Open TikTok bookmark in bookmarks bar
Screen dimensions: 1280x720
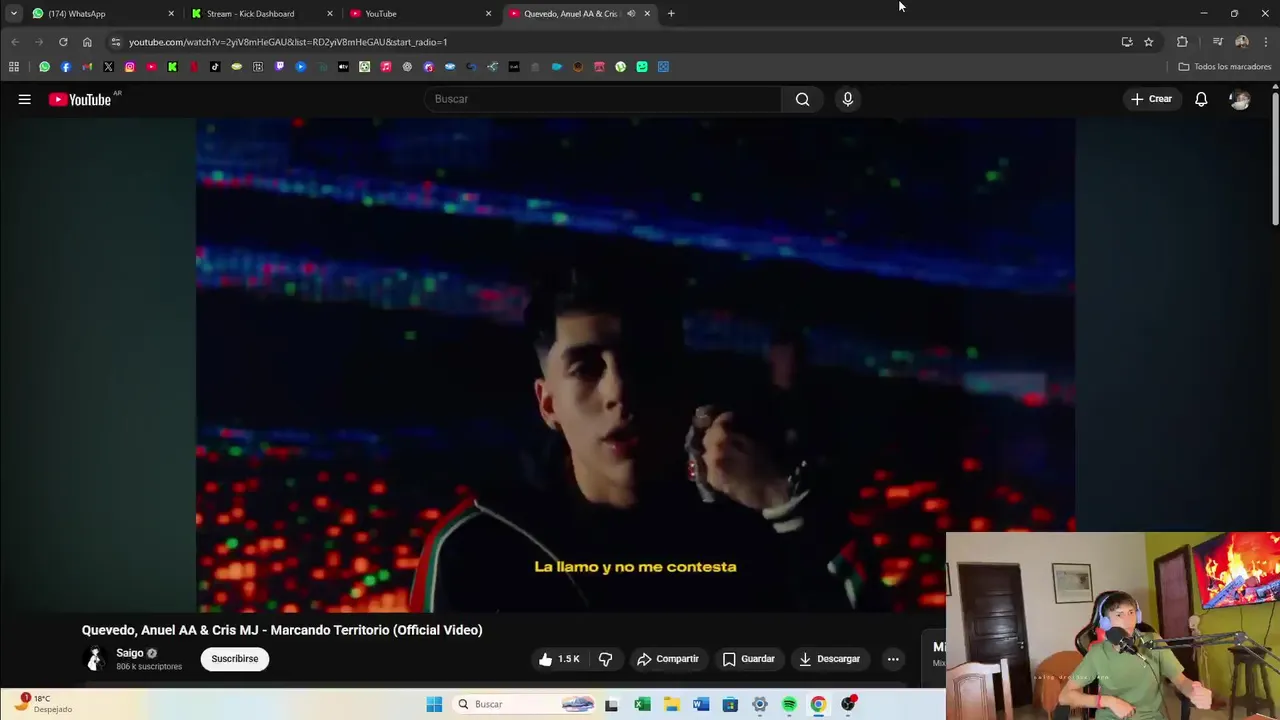pos(215,67)
